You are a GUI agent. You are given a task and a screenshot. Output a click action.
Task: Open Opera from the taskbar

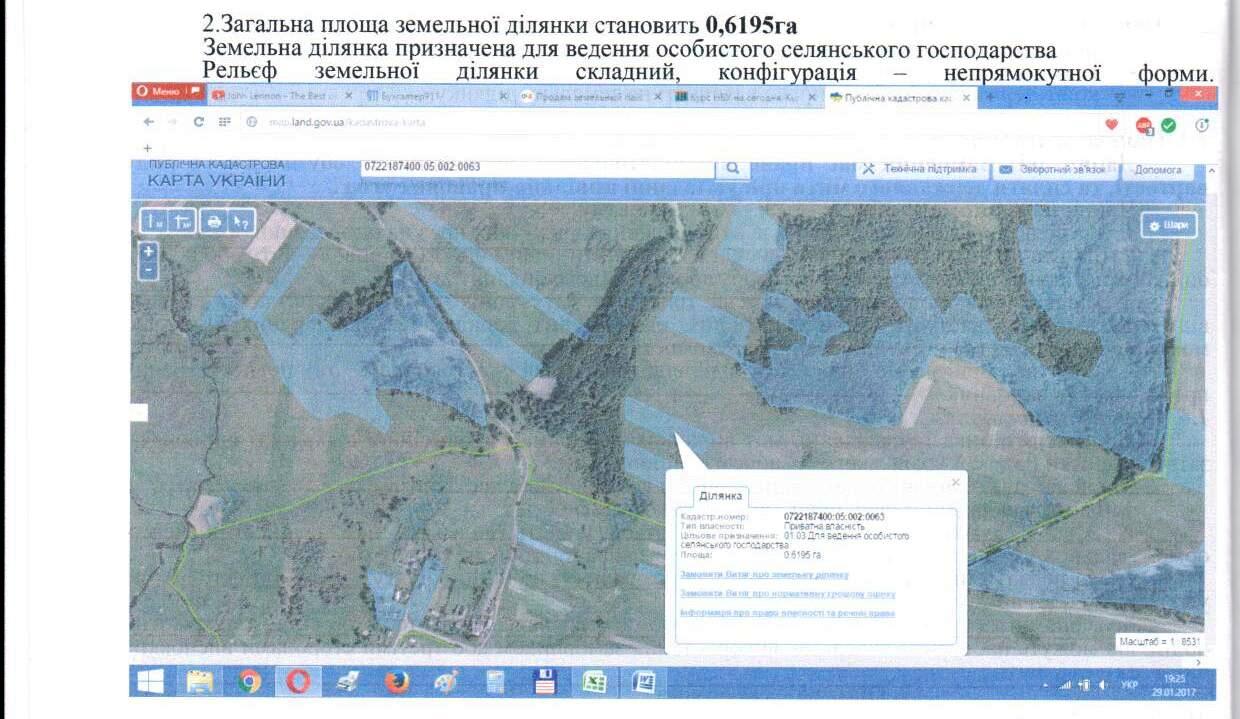click(x=299, y=682)
